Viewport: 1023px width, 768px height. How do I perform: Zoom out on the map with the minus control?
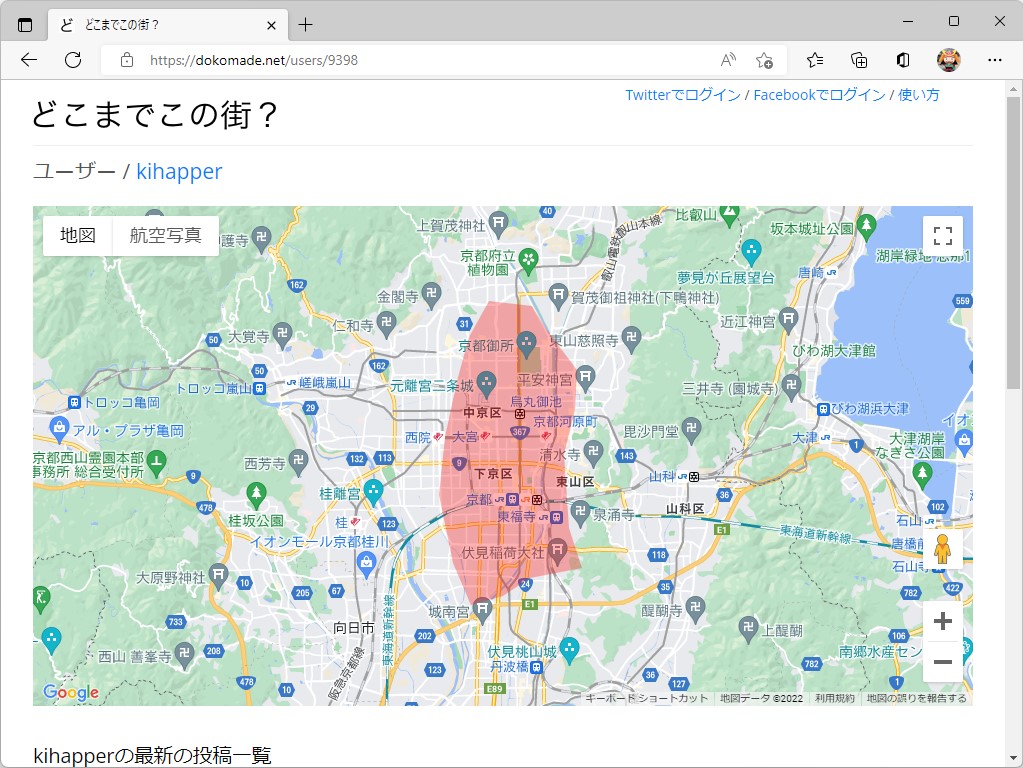(x=941, y=661)
